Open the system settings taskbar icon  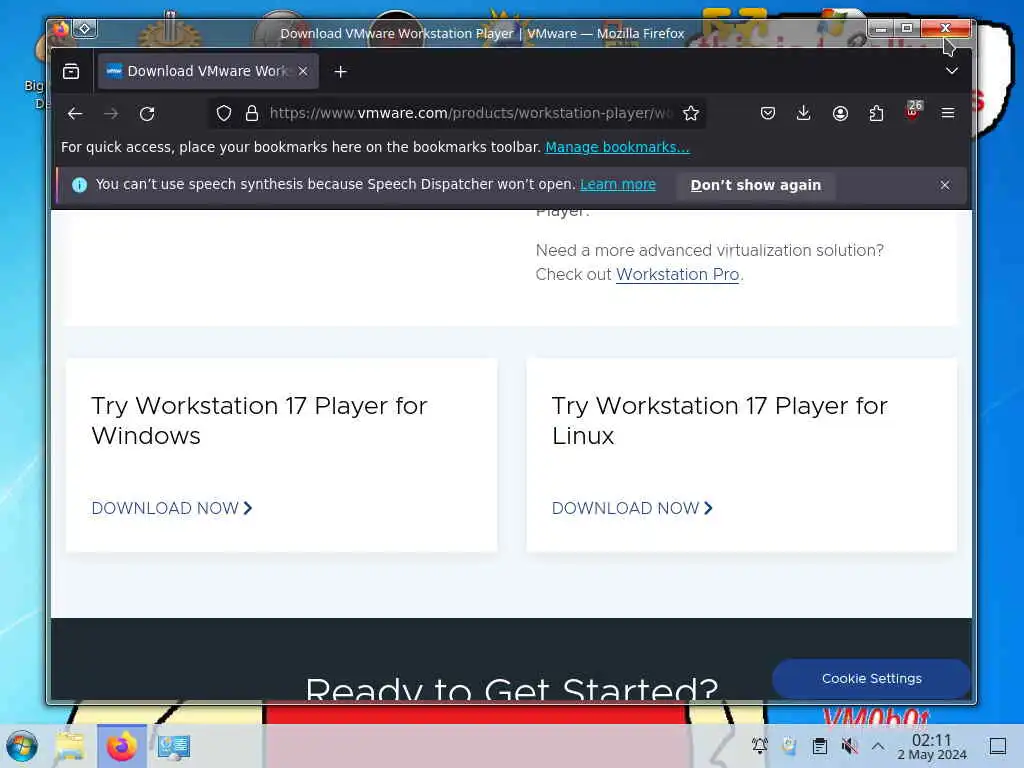click(174, 746)
